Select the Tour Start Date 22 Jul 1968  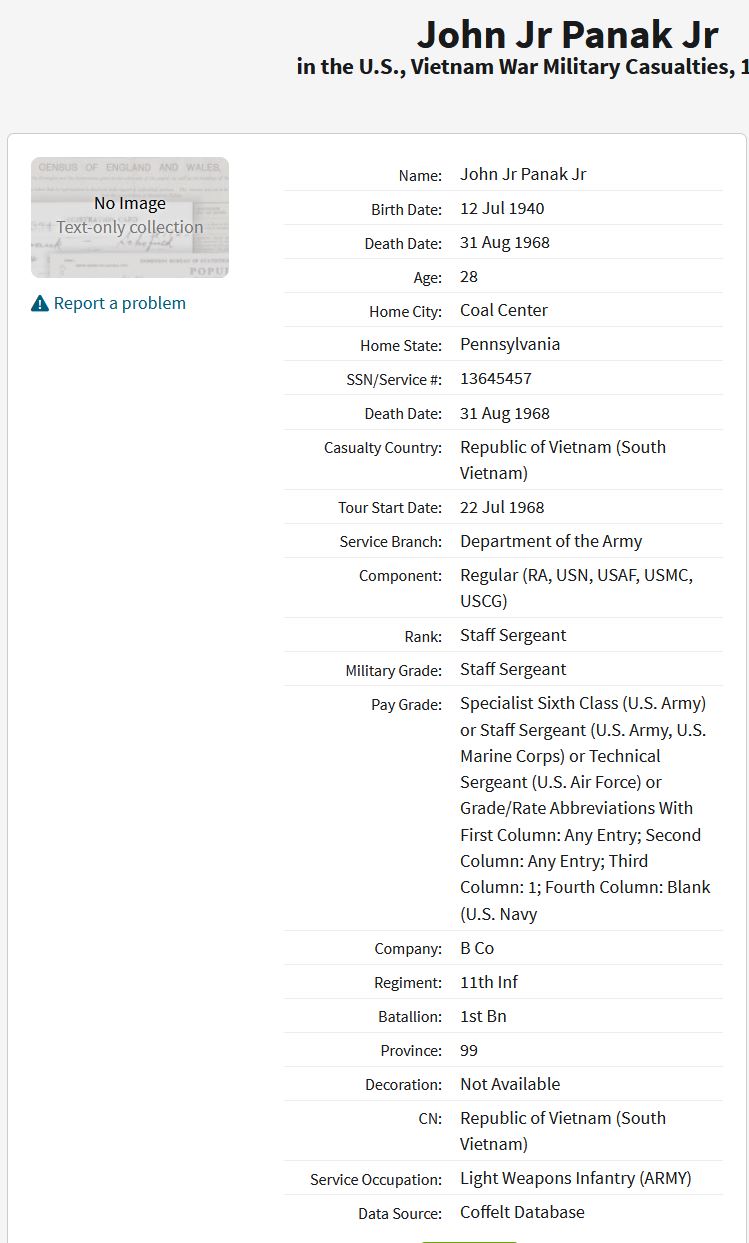pyautogui.click(x=502, y=507)
